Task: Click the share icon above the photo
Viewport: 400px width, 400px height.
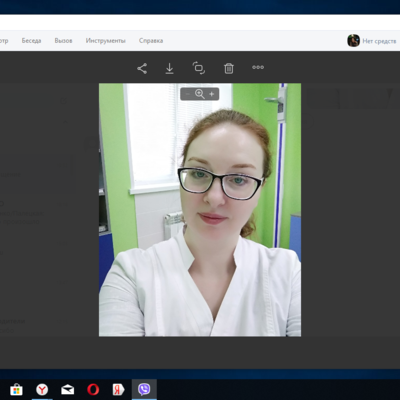Action: pos(142,68)
